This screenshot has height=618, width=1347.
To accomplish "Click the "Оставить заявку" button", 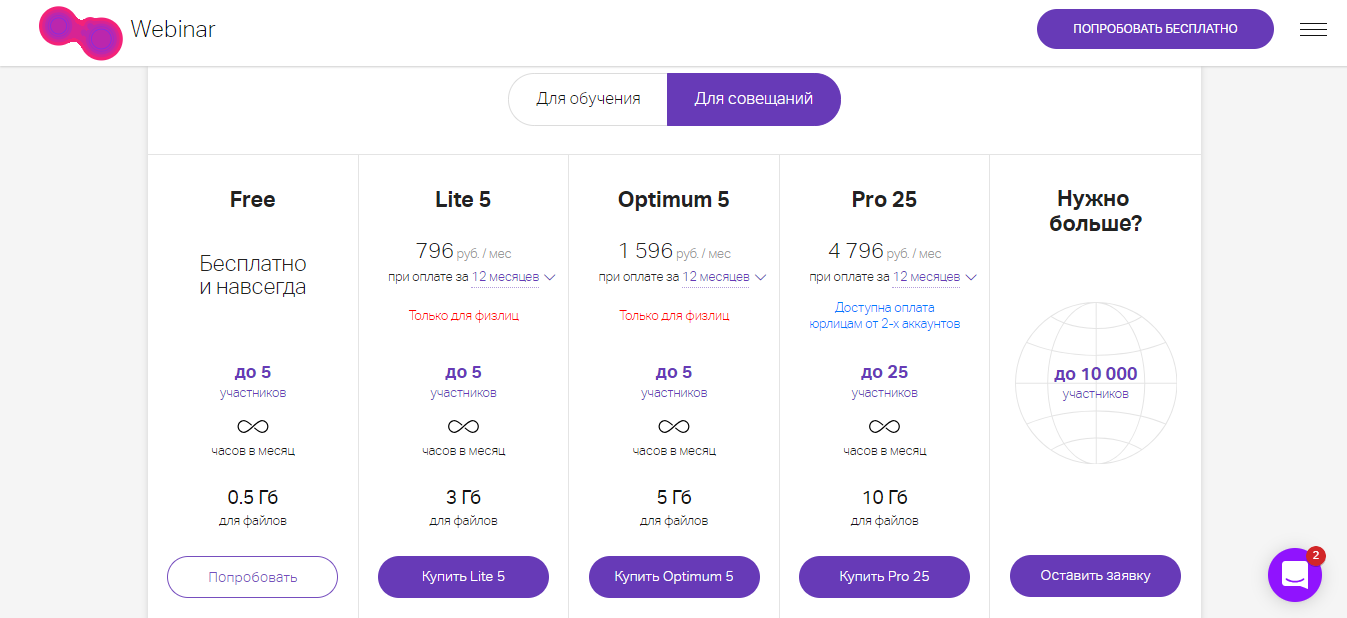I will coord(1095,576).
